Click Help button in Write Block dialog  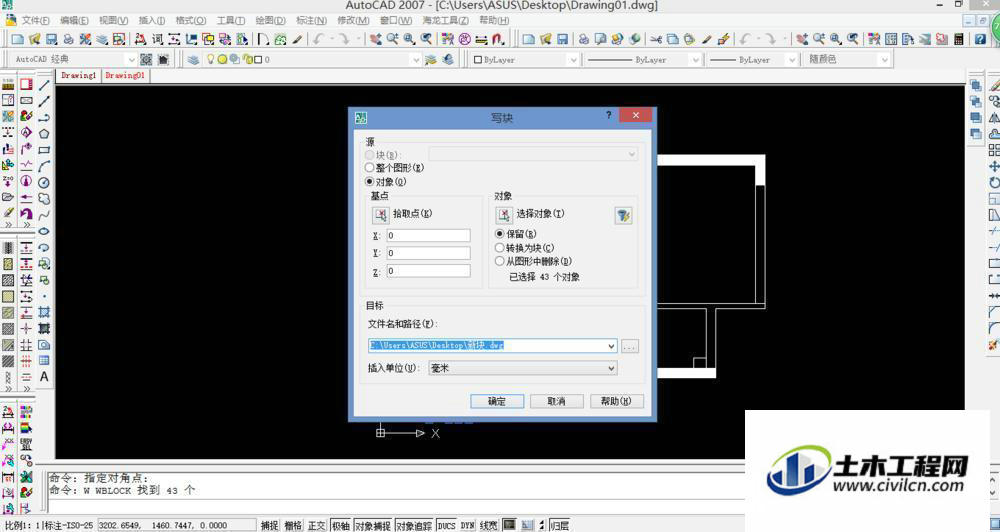click(616, 401)
